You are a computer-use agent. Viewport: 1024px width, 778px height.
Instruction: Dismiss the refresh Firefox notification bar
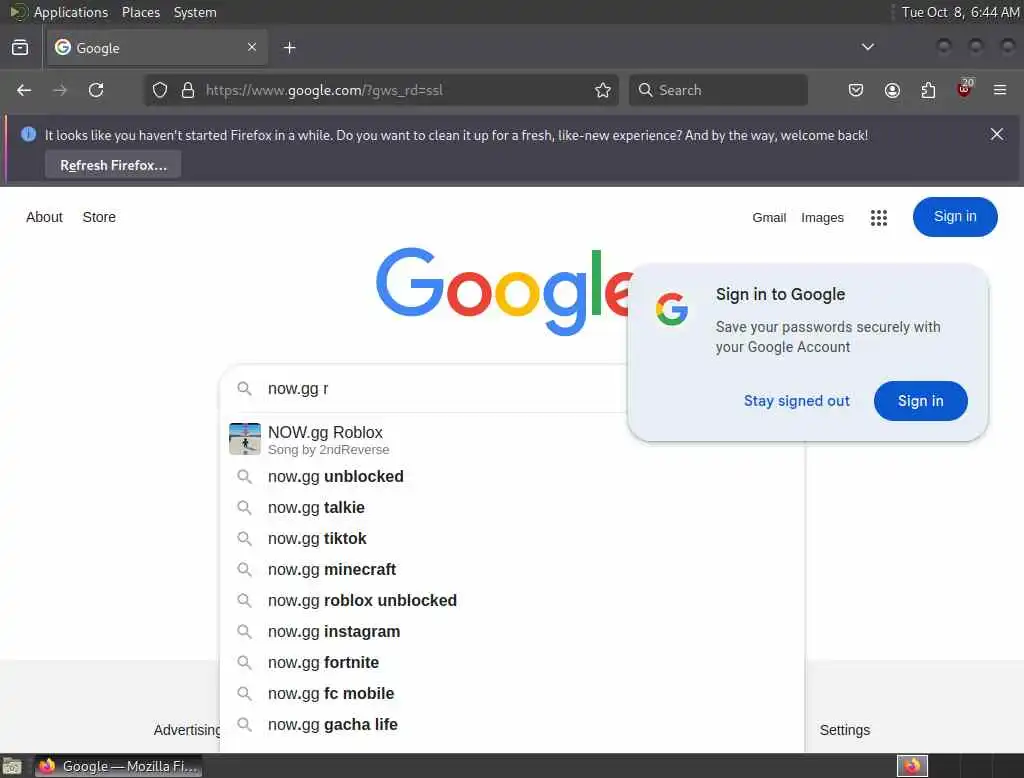(997, 134)
